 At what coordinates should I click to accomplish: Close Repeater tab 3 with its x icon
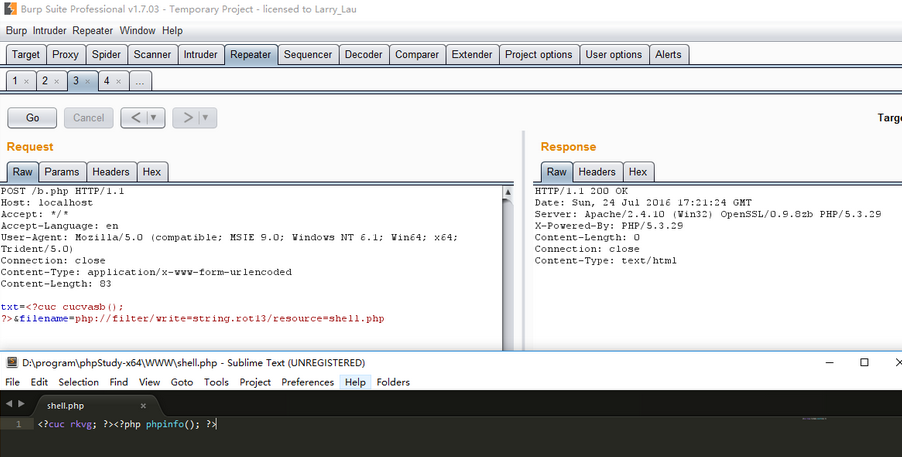pyautogui.click(x=87, y=82)
